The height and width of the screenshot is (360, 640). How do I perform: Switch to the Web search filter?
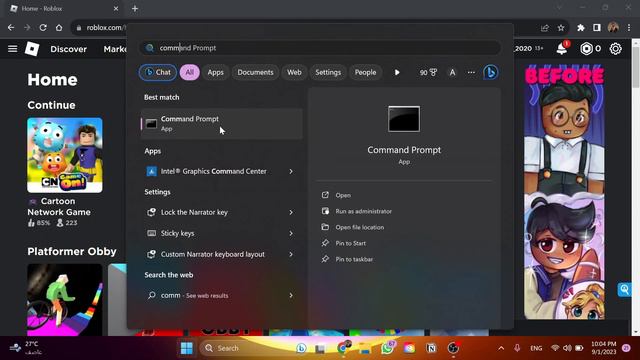point(294,72)
